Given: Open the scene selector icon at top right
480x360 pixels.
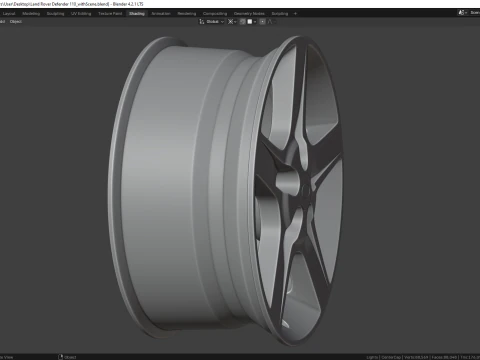Looking at the screenshot, I should [462, 13].
